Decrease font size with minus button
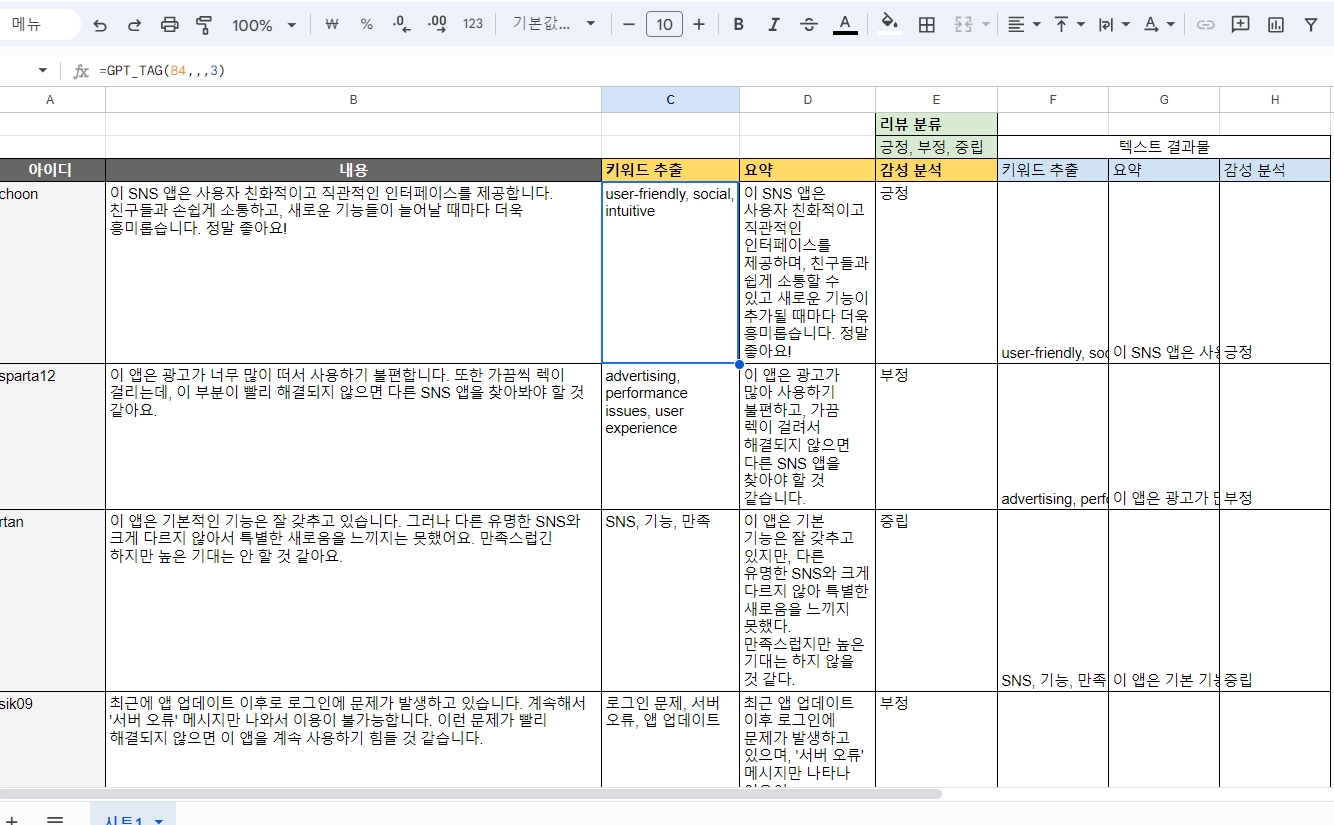 coord(629,25)
